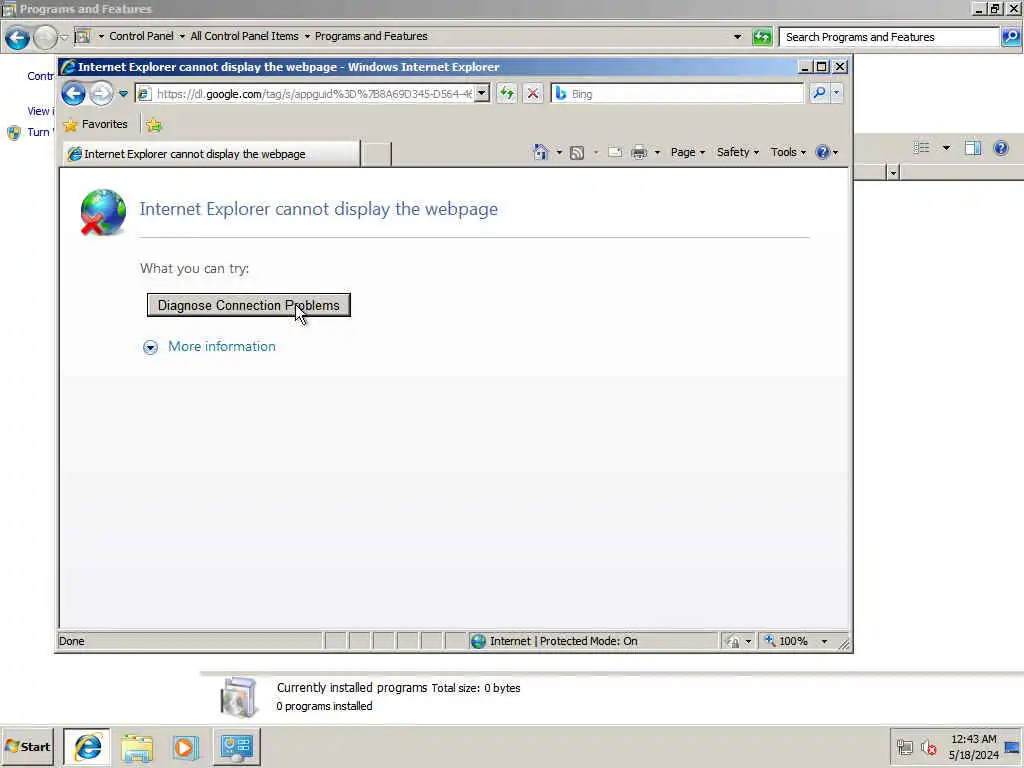Click the address bar URL field
The width and height of the screenshot is (1024, 768).
pos(313,93)
